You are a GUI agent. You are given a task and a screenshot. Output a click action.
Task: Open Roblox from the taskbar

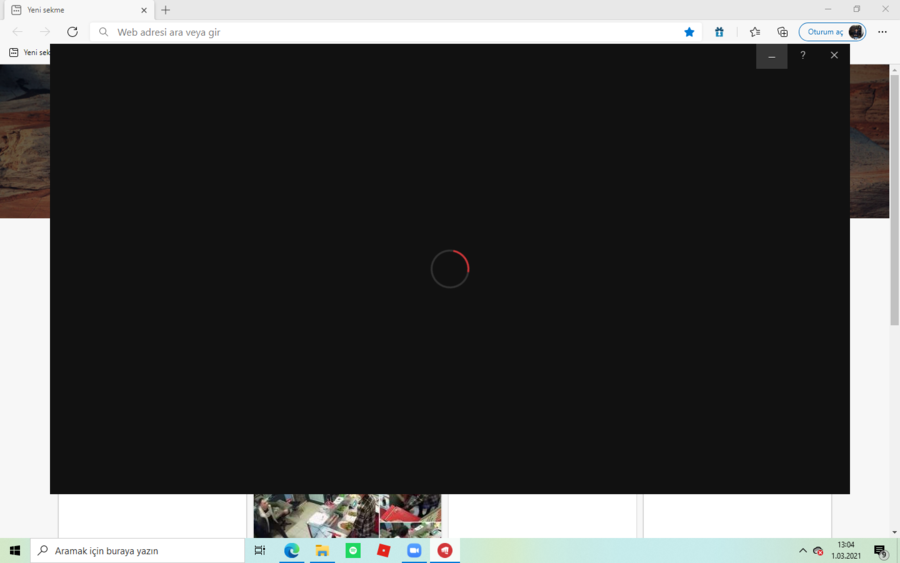383,550
